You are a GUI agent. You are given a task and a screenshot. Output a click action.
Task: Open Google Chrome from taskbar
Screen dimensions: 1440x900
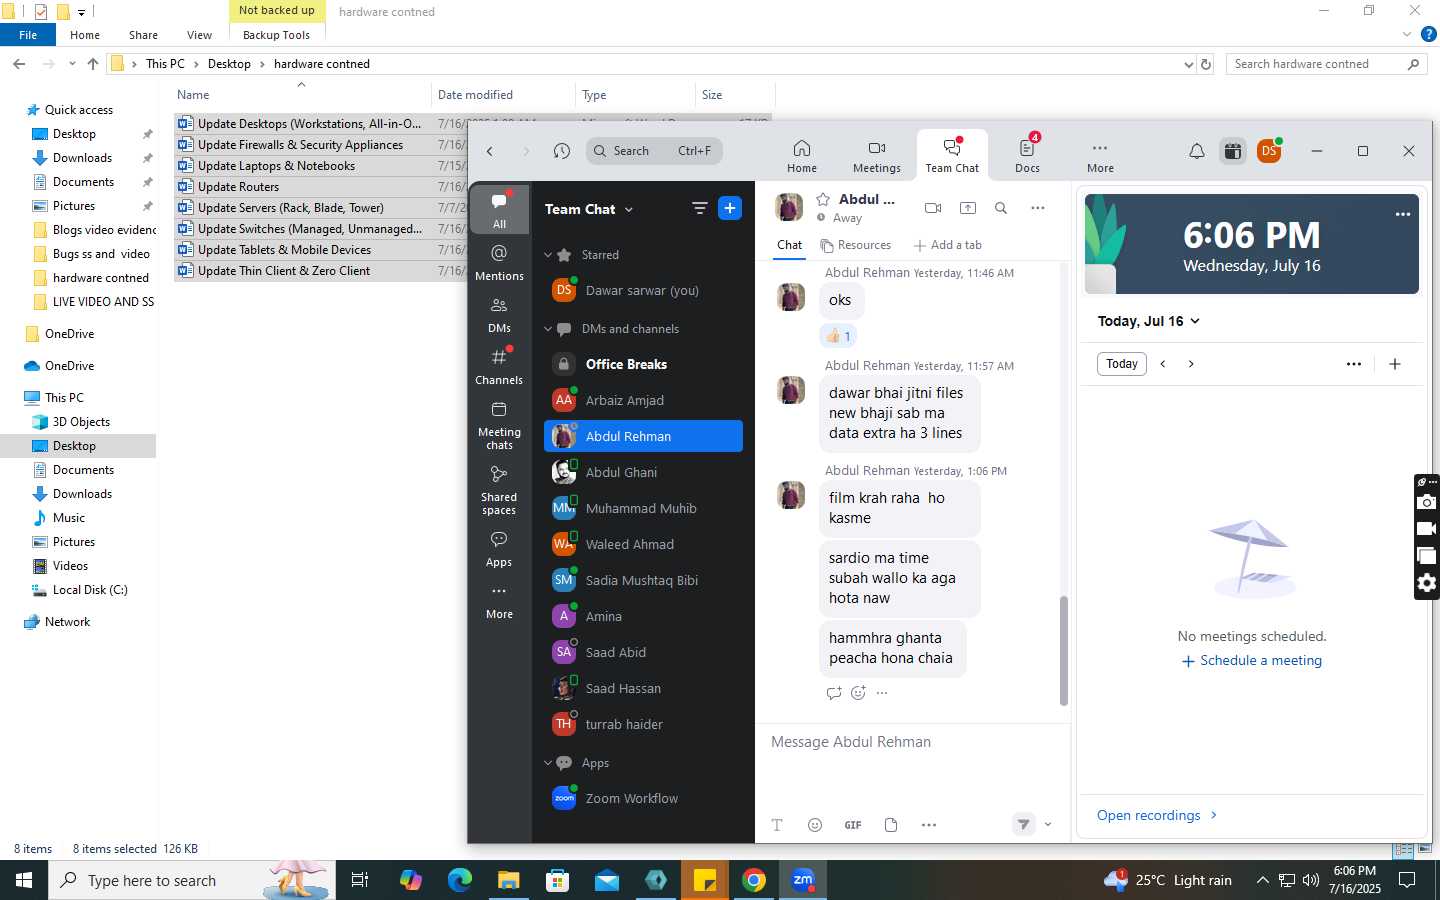point(754,881)
